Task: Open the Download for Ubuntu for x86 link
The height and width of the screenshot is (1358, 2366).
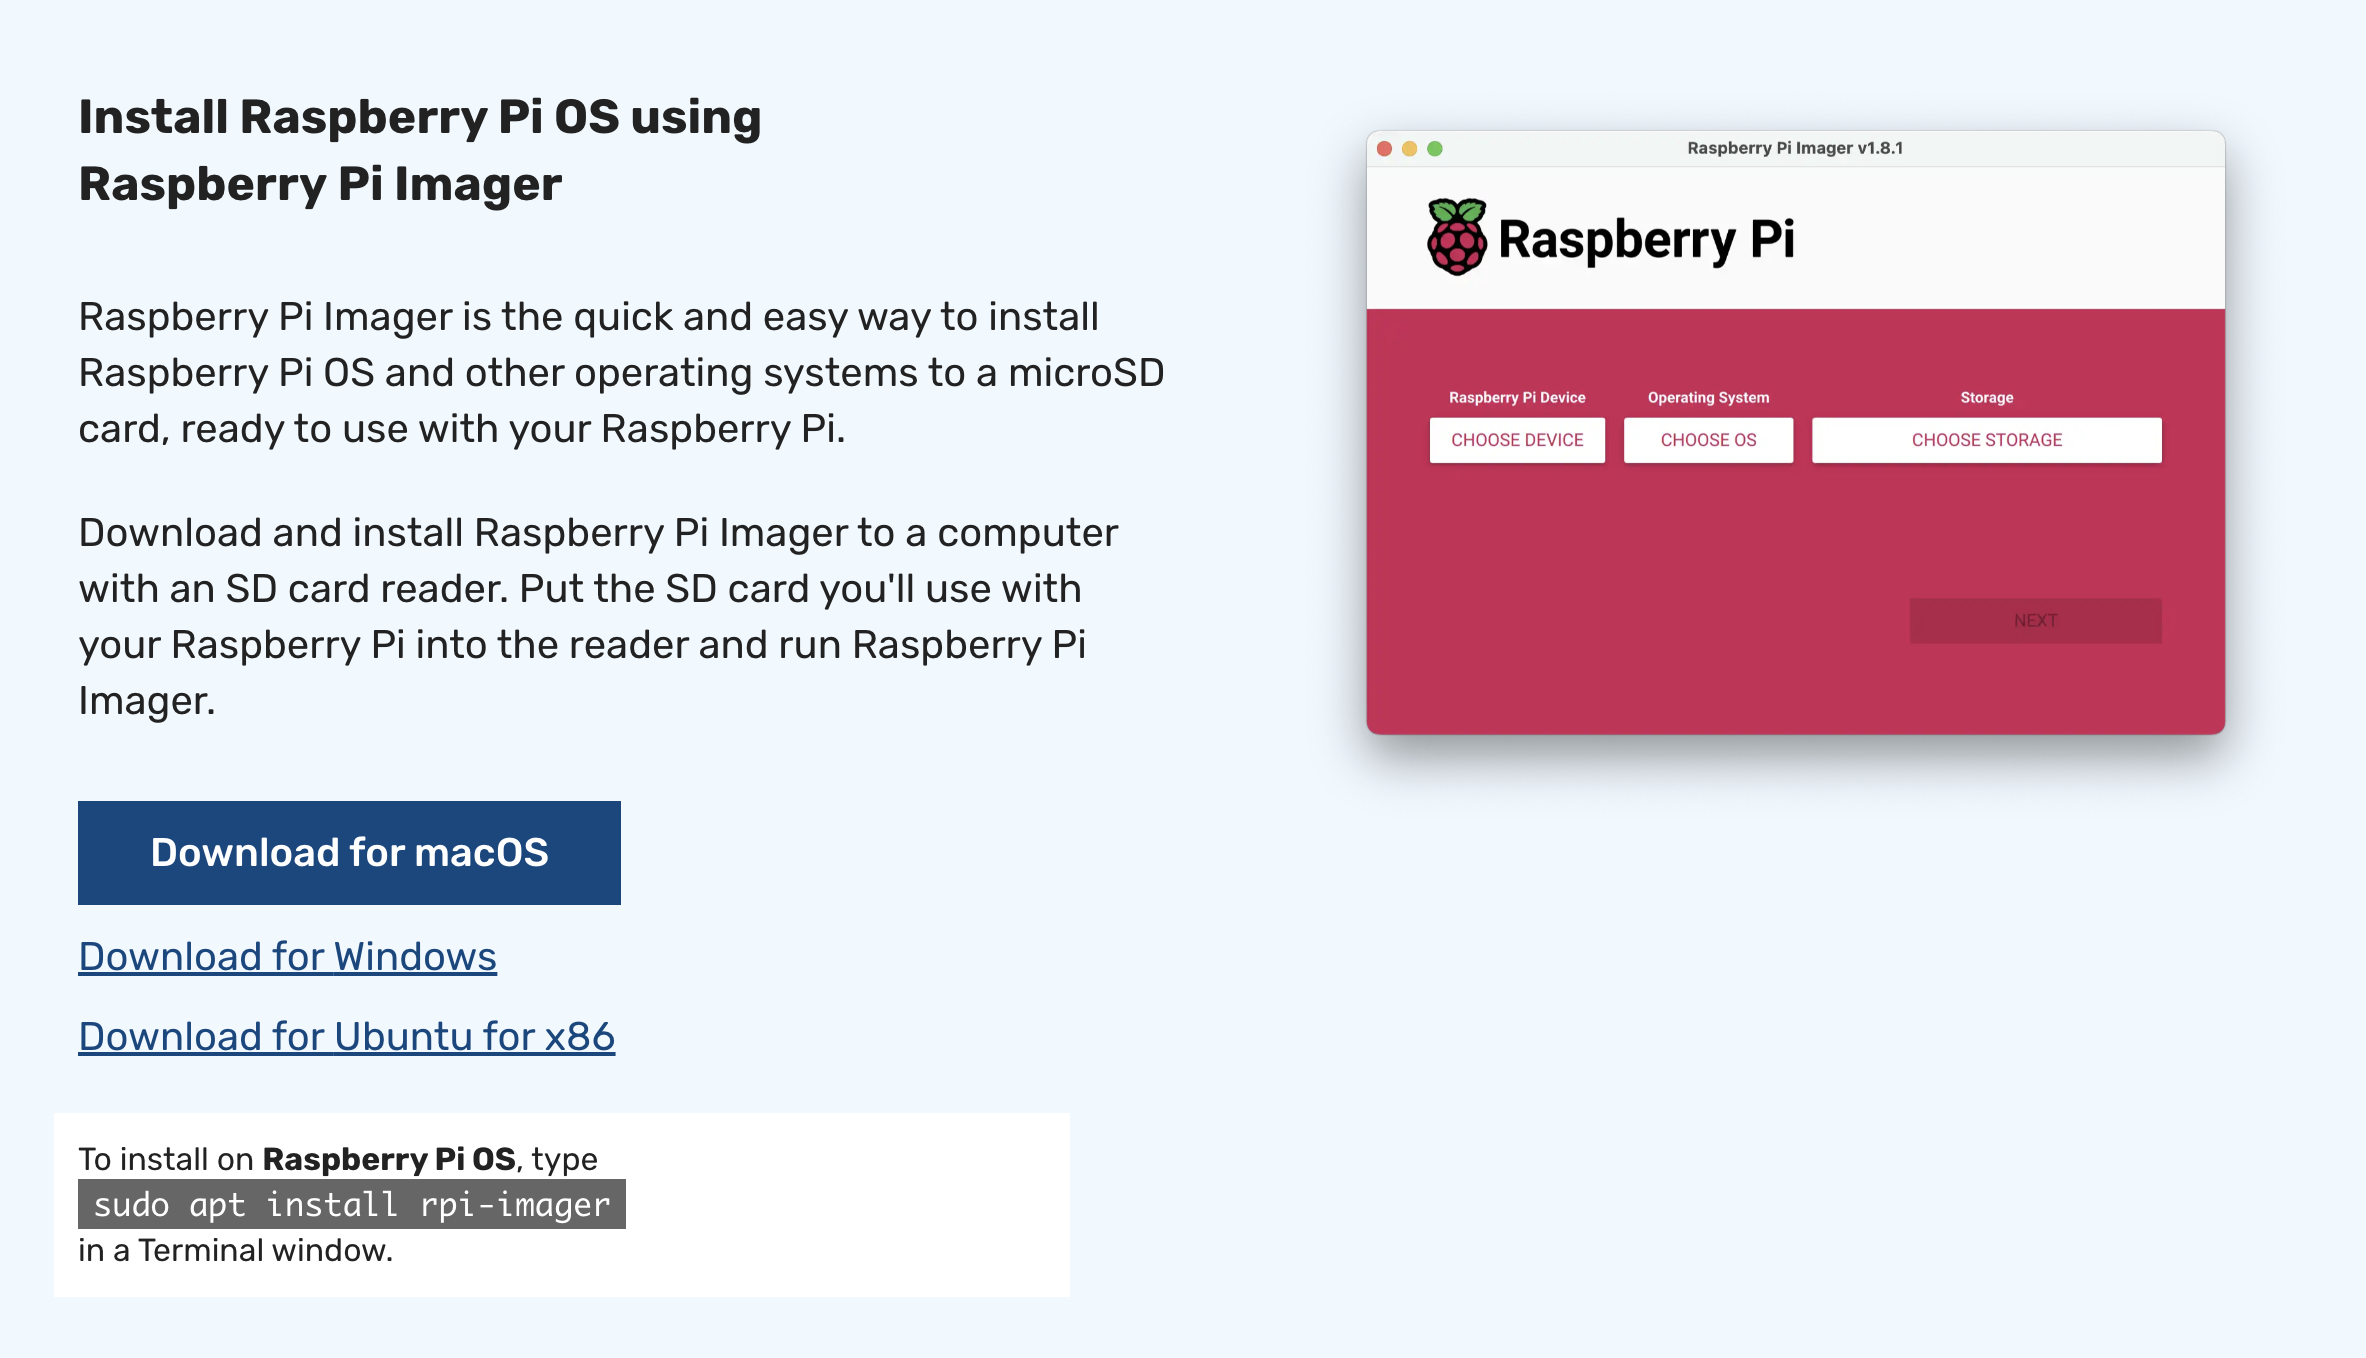Action: point(347,1037)
